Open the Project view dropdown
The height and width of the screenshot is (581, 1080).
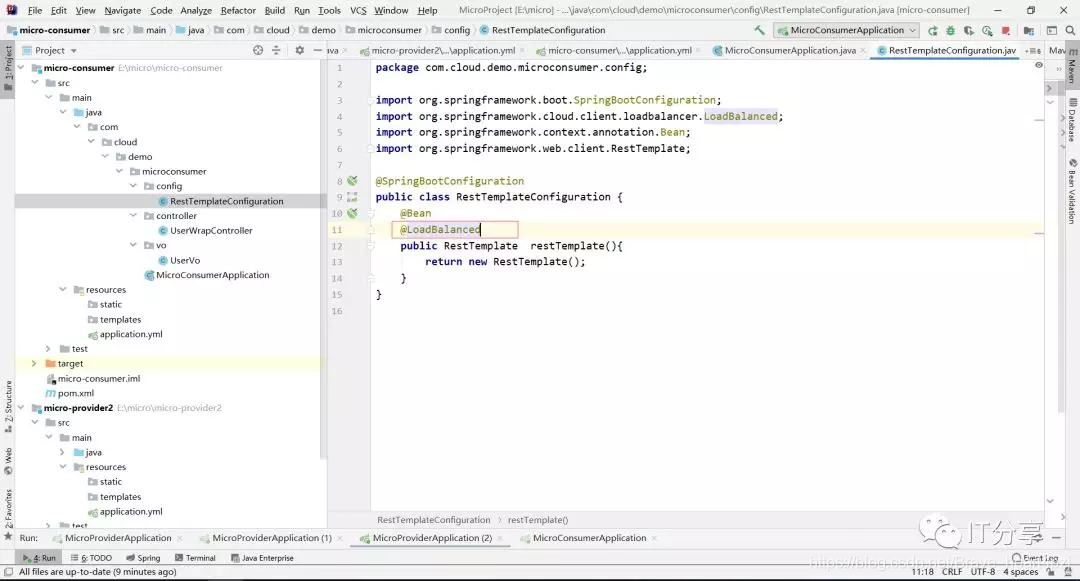(50, 50)
